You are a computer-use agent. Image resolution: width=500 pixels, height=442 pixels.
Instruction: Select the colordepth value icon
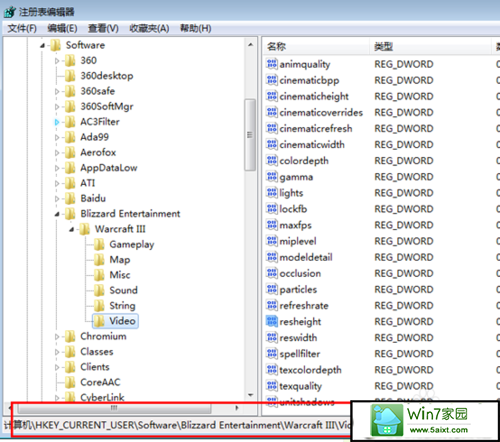point(272,160)
